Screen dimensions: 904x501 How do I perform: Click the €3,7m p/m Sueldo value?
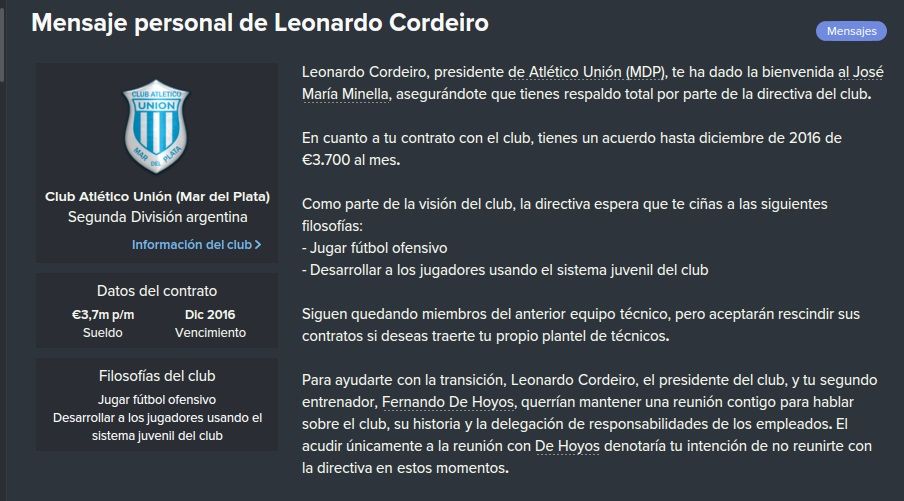pos(103,315)
